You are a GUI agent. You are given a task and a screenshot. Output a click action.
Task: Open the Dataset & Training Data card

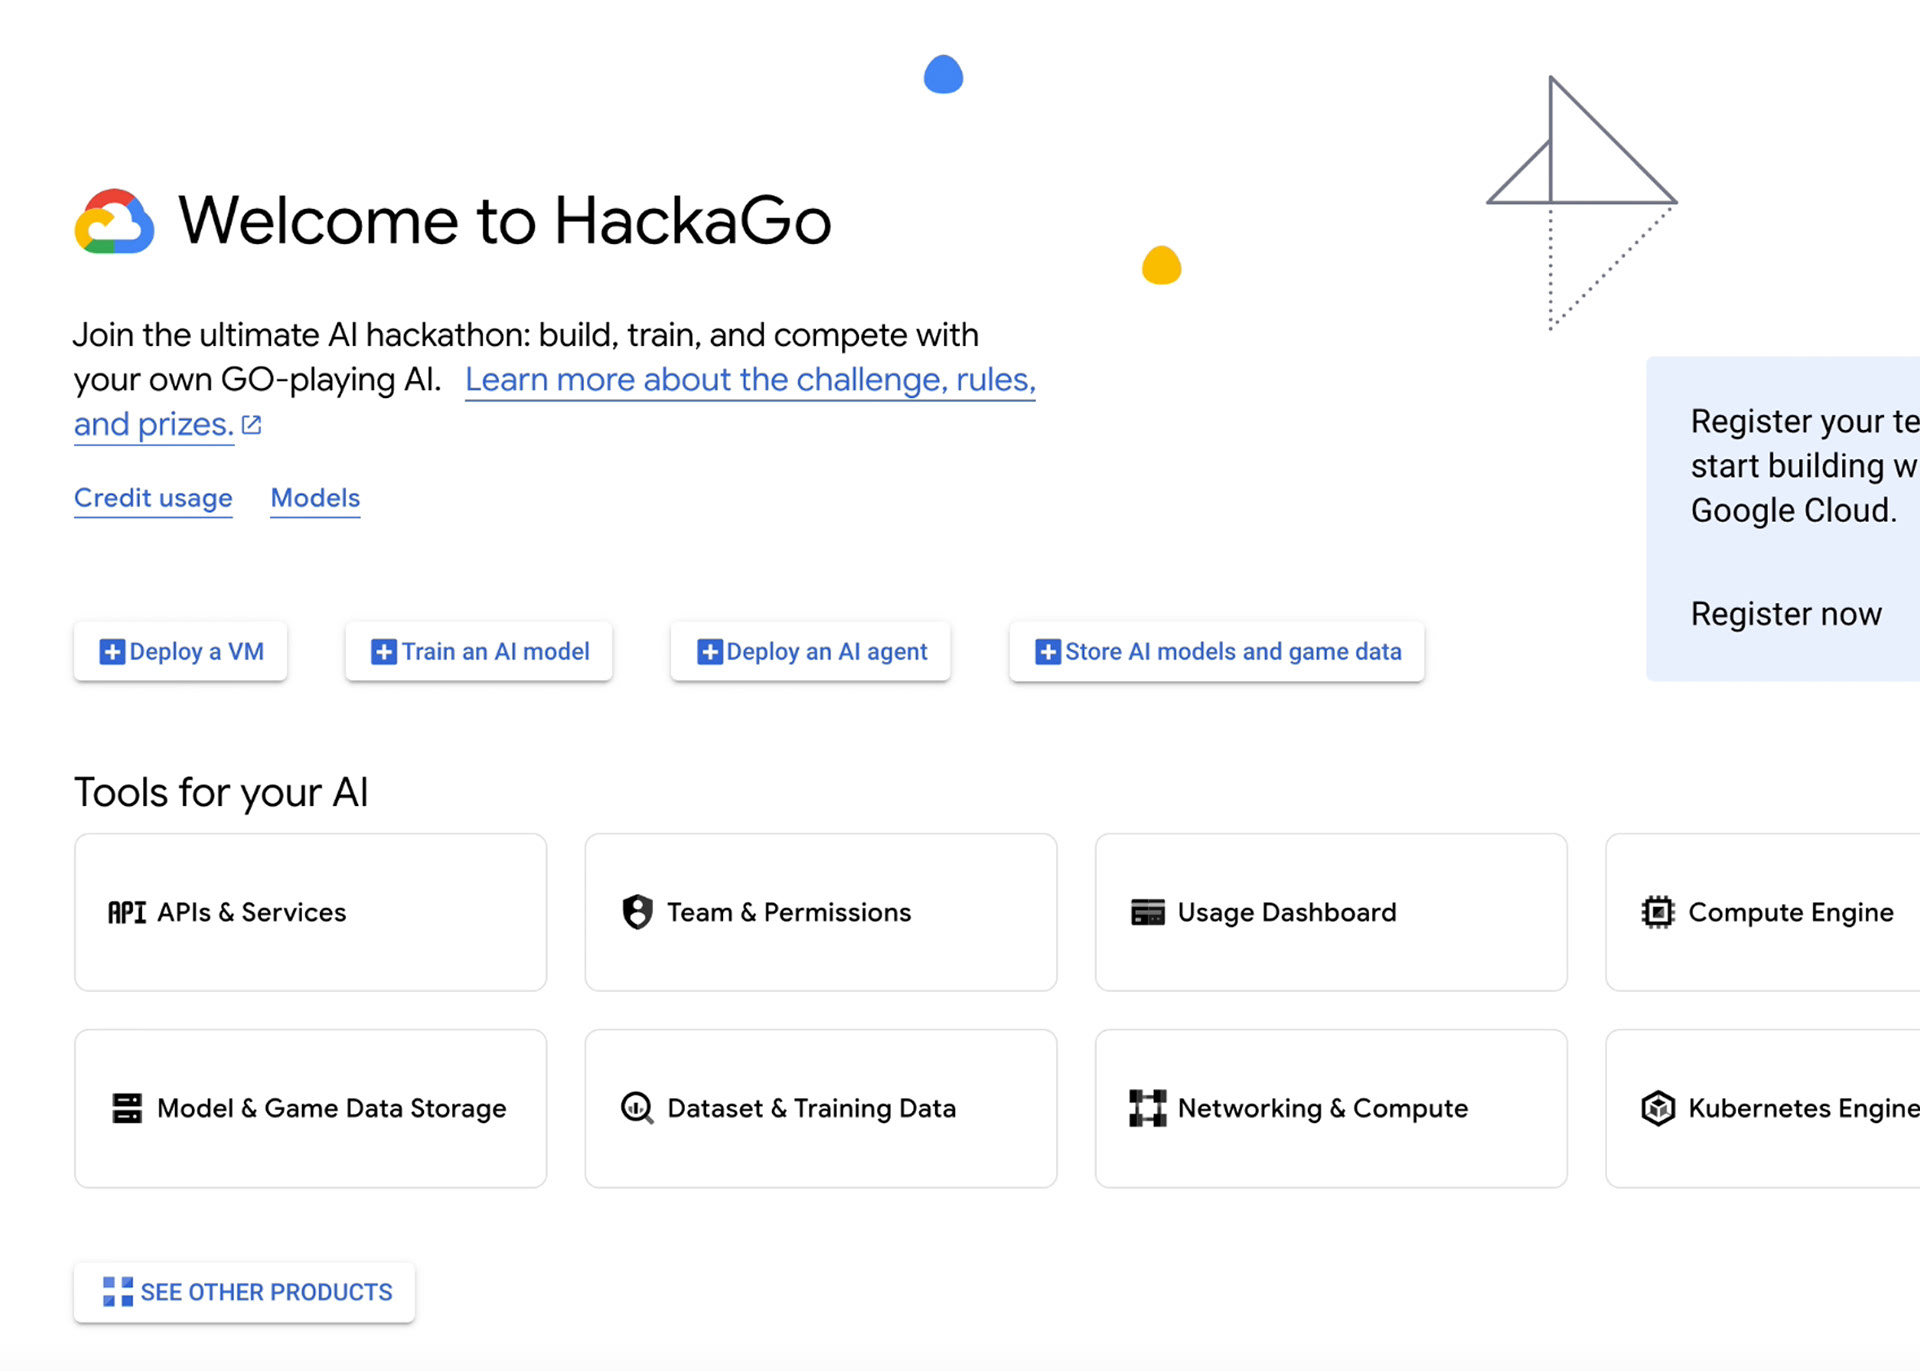[821, 1108]
